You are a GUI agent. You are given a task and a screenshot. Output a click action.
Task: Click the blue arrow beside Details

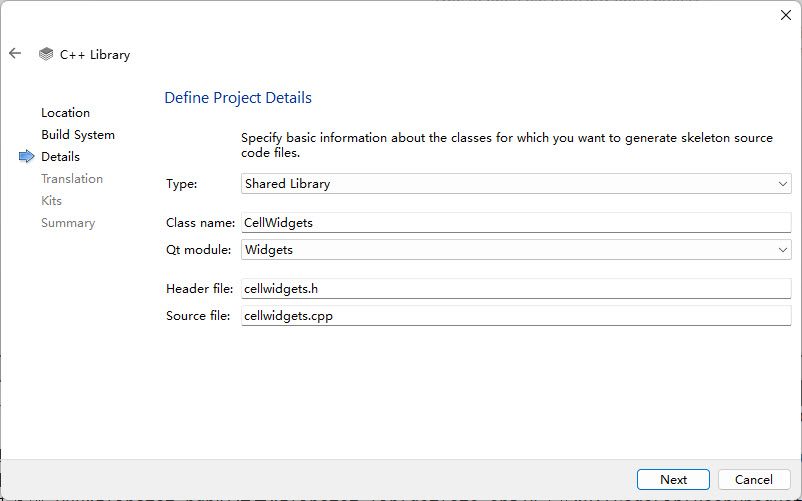pos(27,156)
